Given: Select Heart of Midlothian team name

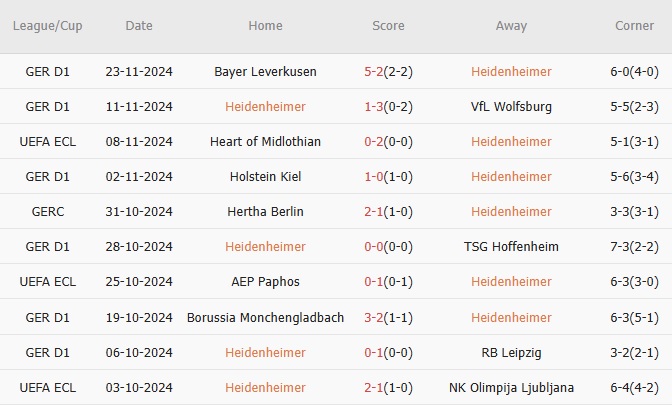Looking at the screenshot, I should tap(265, 142).
